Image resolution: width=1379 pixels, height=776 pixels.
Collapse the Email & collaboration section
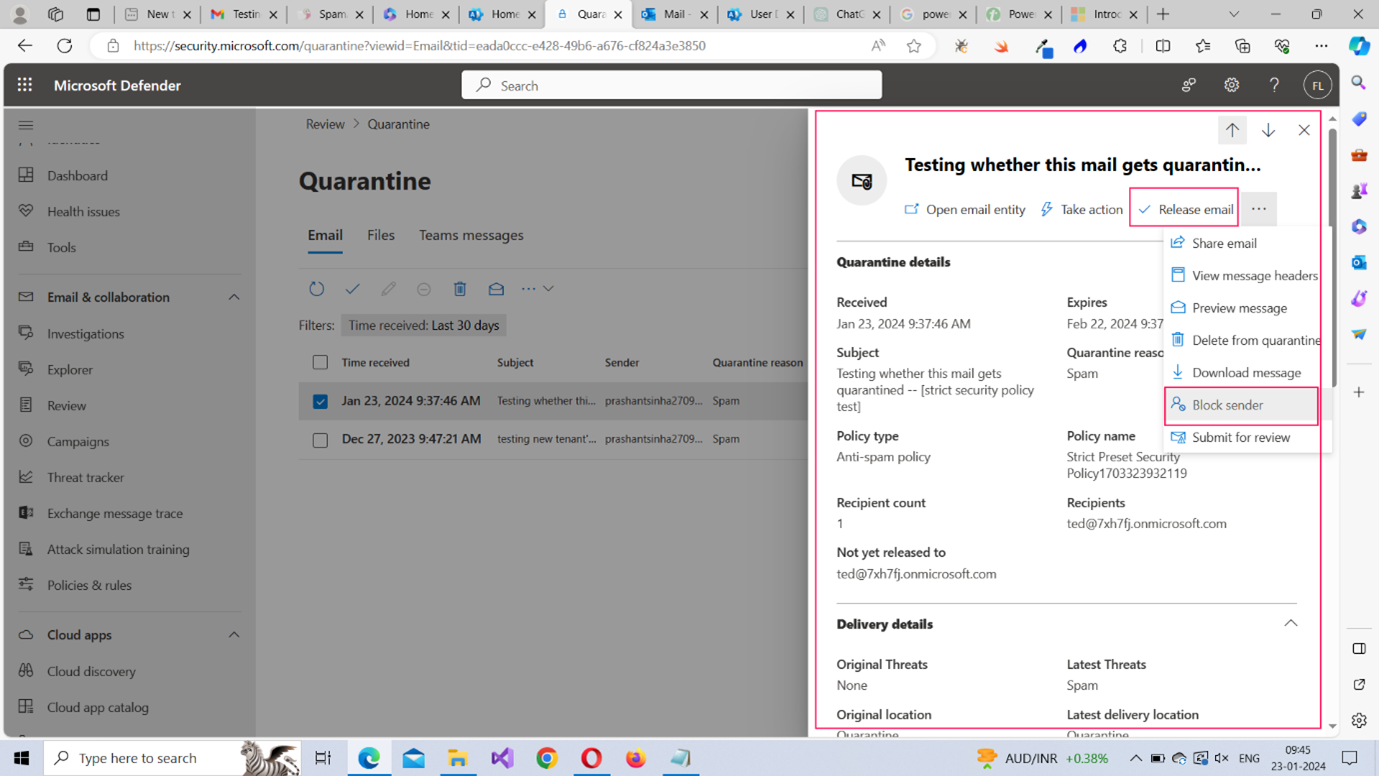point(234,297)
